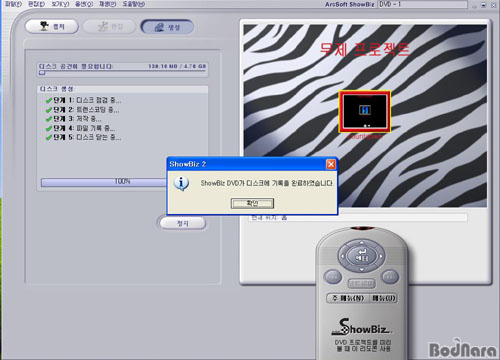Click the current location field below preview

pos(358,218)
